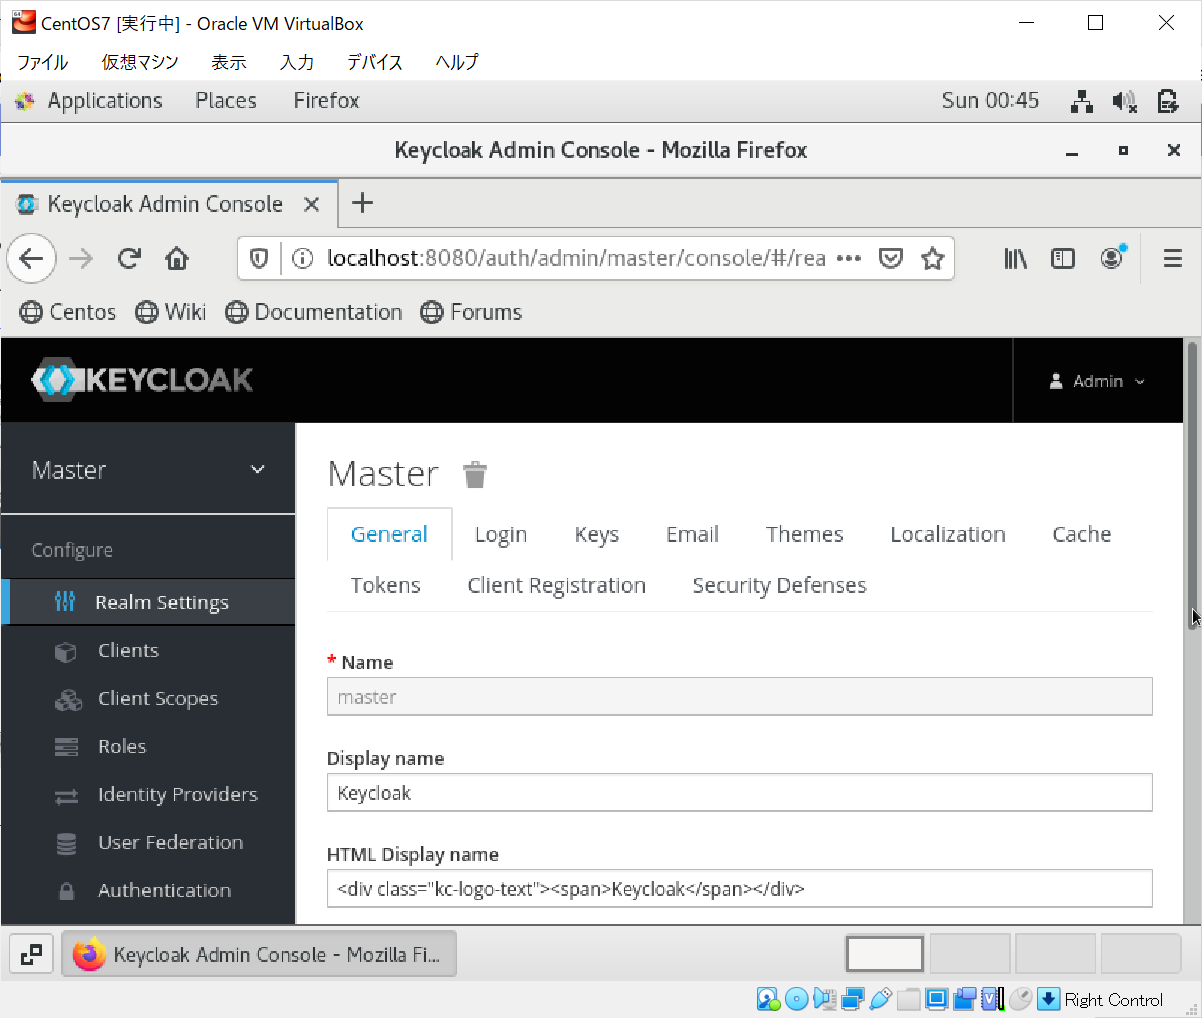The width and height of the screenshot is (1202, 1018).
Task: Reload the current Firefox page
Action: pos(129,259)
